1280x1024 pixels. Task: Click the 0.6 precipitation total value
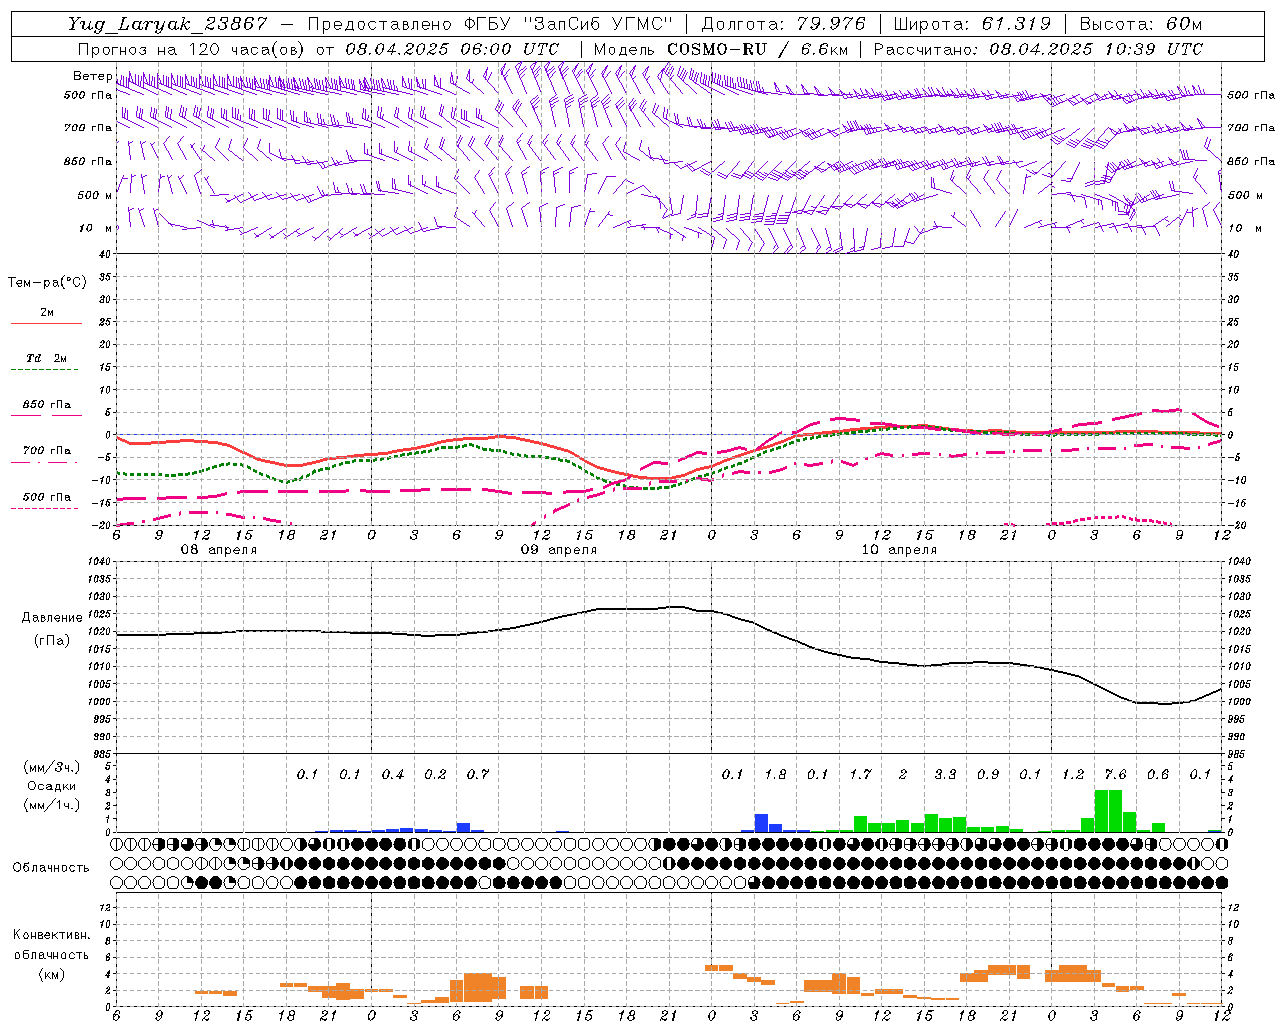tap(1158, 775)
